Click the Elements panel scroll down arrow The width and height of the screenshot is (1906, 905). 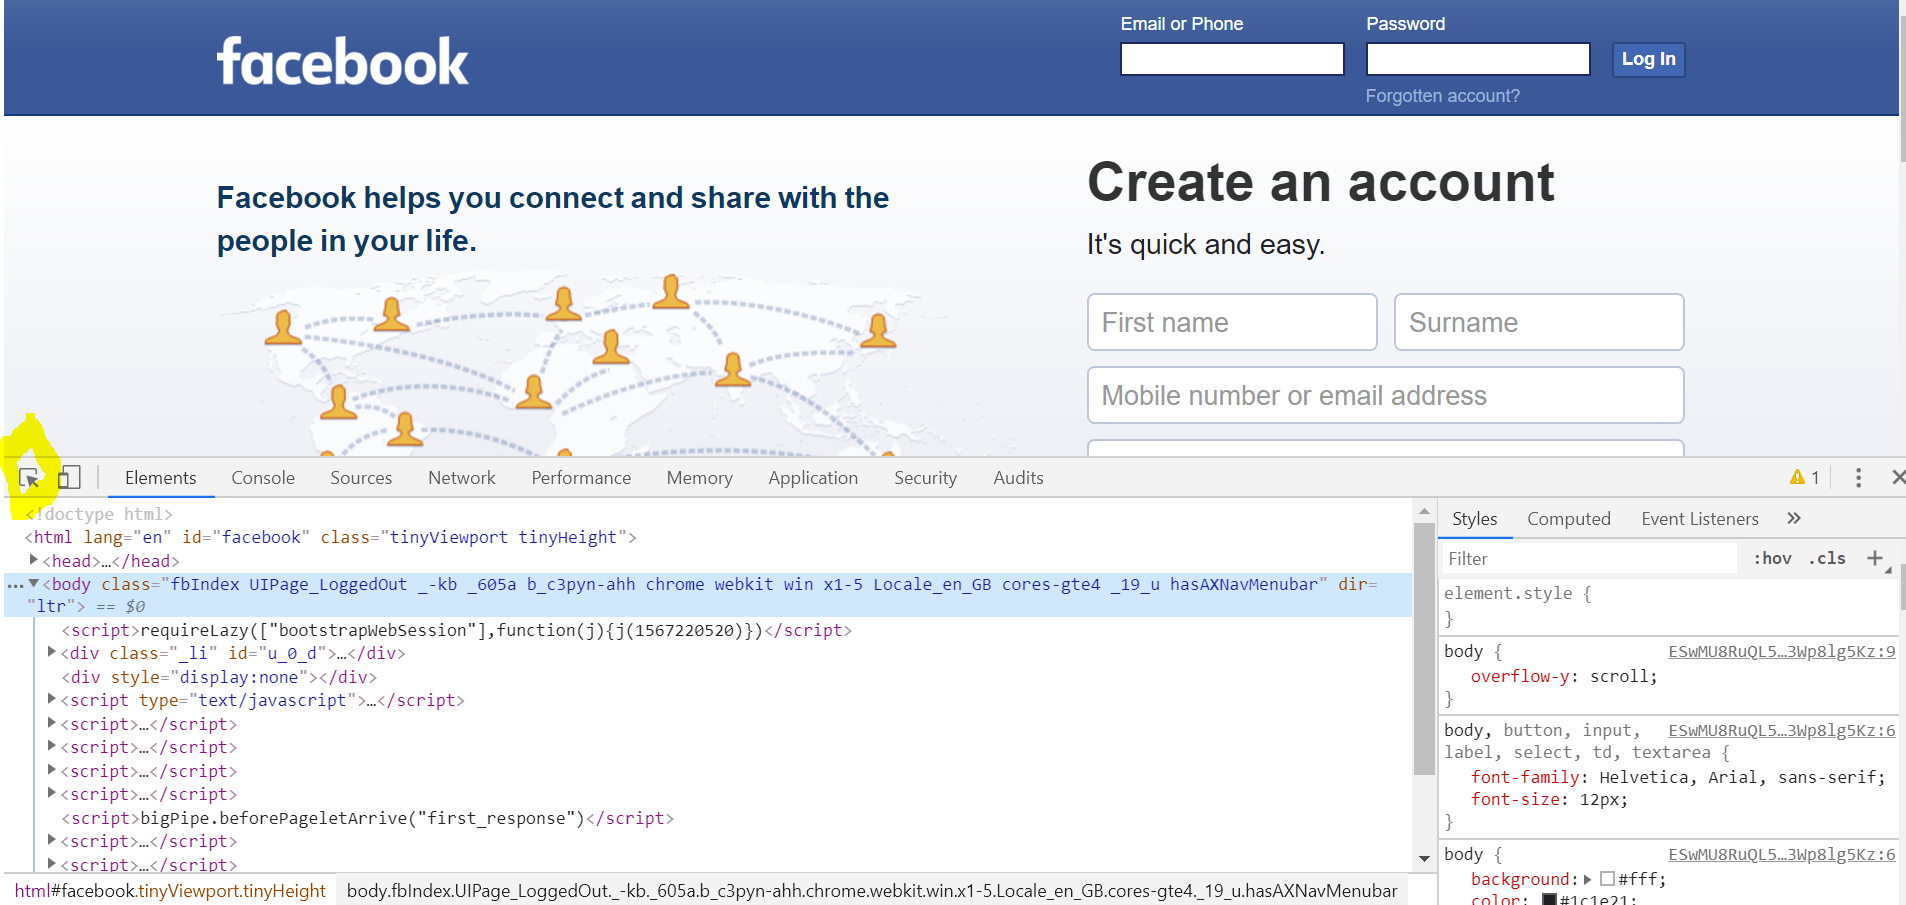point(1424,858)
